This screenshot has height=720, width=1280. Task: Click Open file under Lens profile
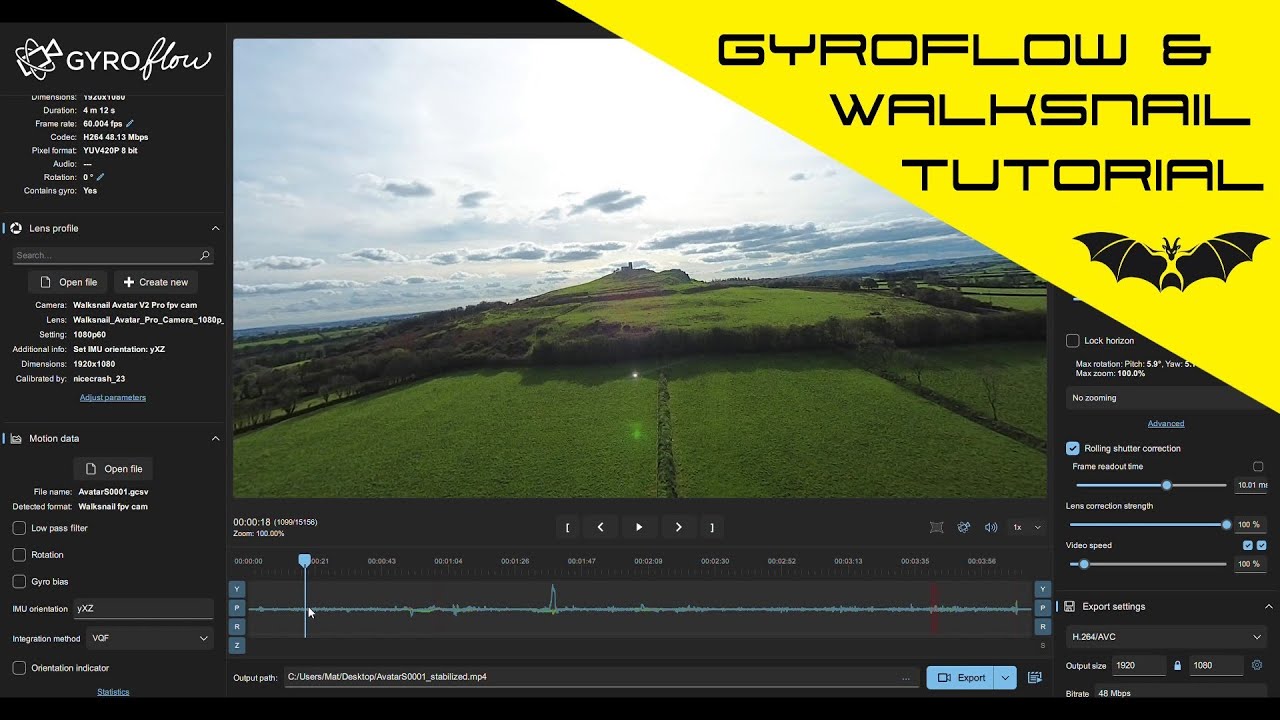[x=68, y=282]
